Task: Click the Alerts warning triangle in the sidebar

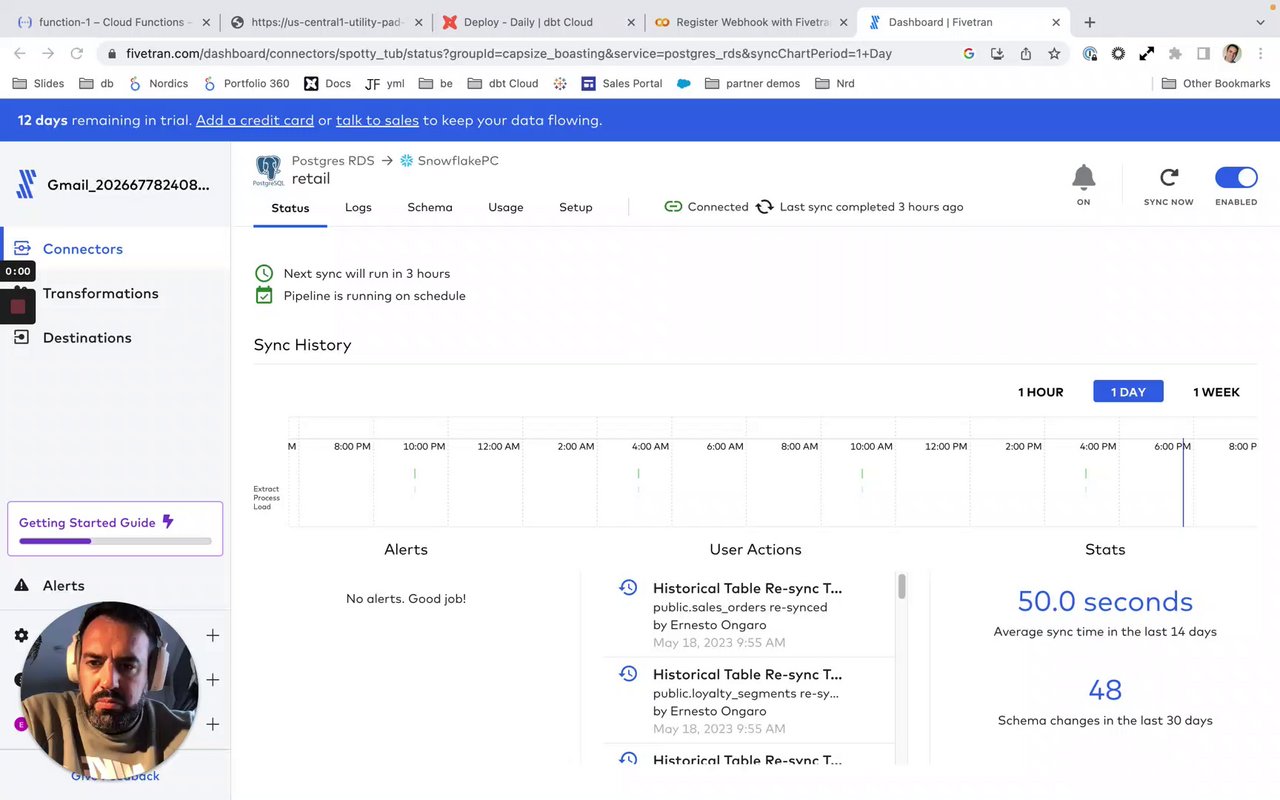Action: [21, 585]
